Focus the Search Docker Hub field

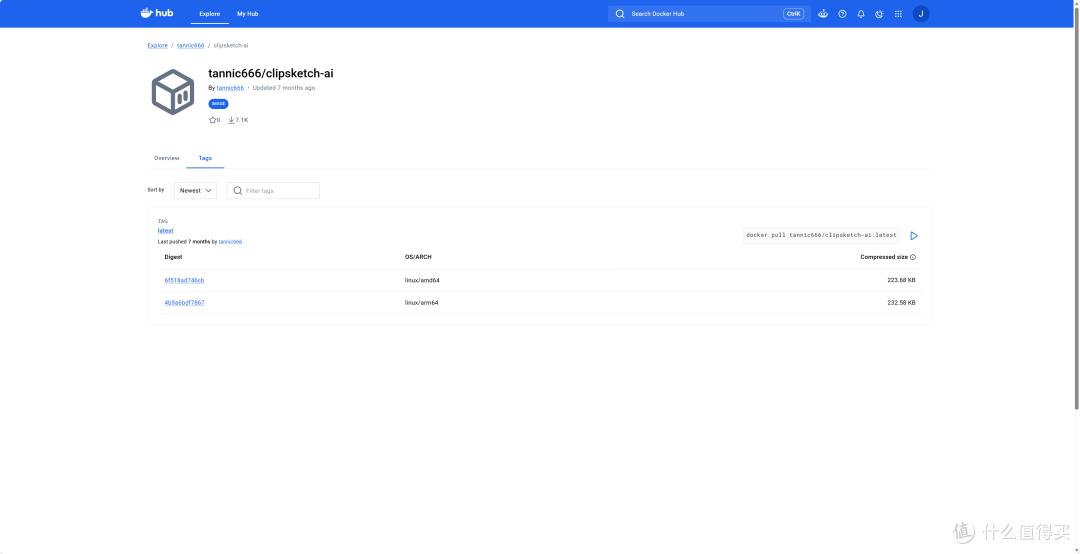(x=709, y=14)
